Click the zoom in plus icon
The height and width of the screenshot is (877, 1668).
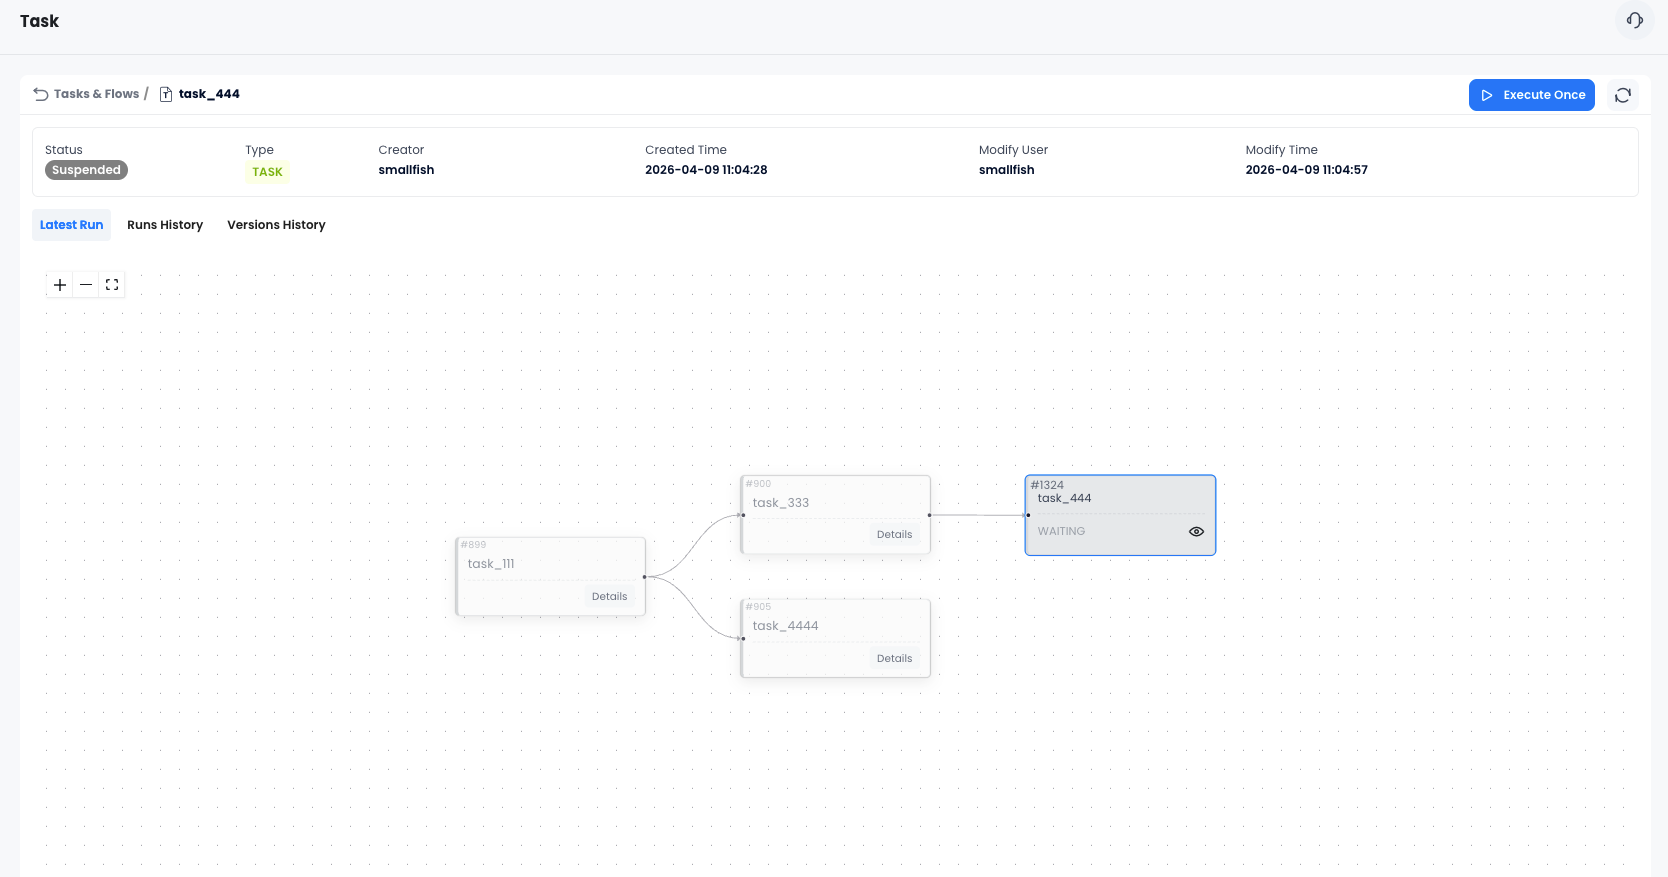pos(60,285)
